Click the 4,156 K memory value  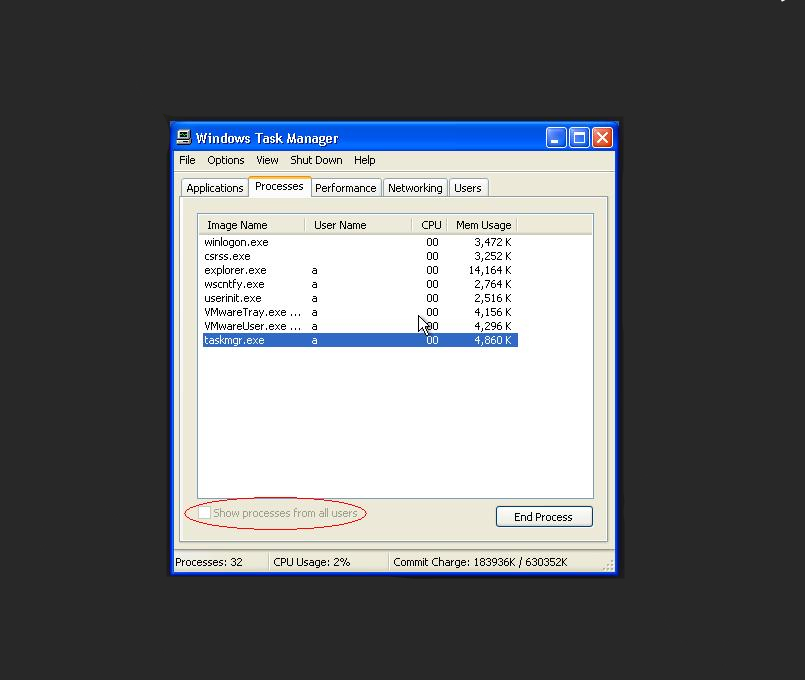492,312
